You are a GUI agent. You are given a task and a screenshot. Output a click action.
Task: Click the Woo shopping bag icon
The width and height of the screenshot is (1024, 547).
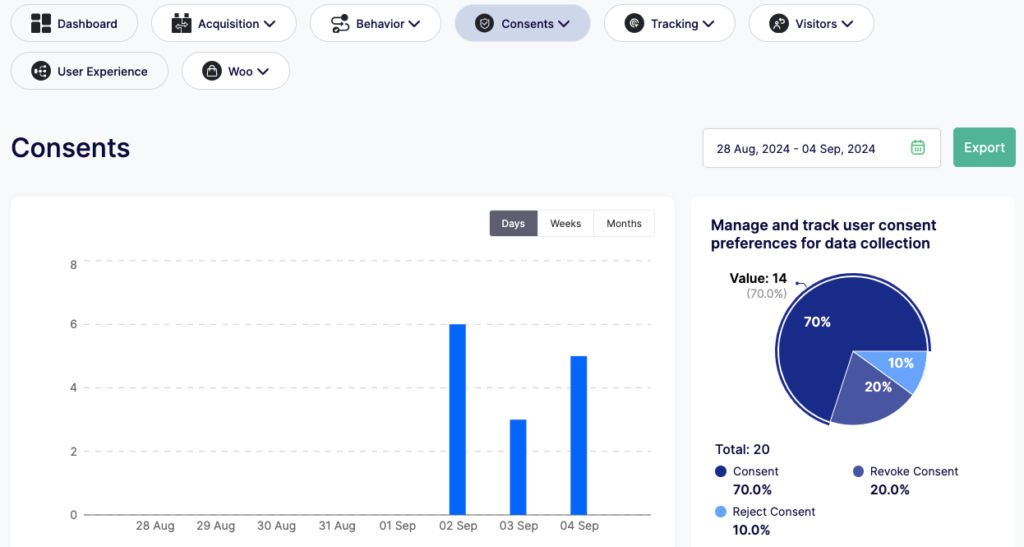212,71
